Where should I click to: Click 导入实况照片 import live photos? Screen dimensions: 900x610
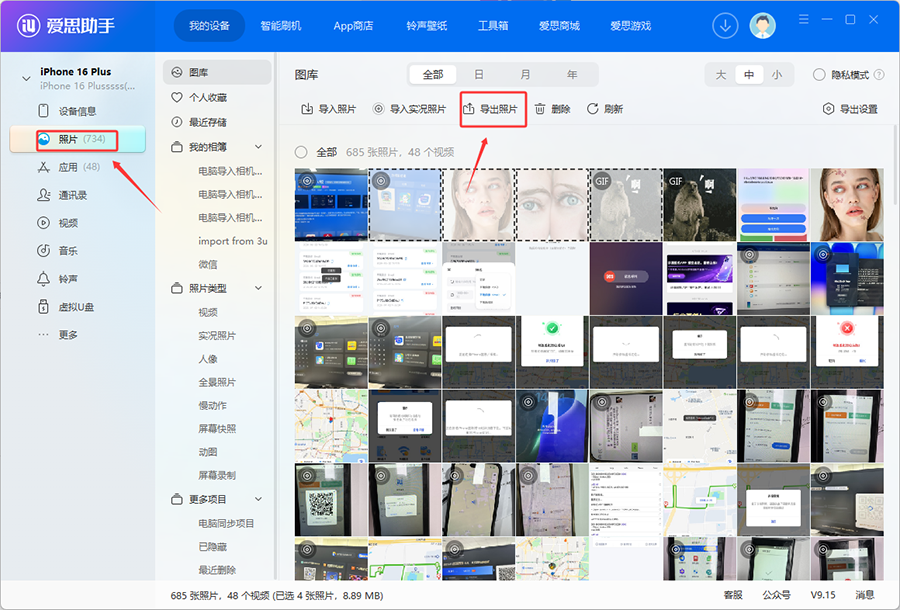pyautogui.click(x=409, y=109)
